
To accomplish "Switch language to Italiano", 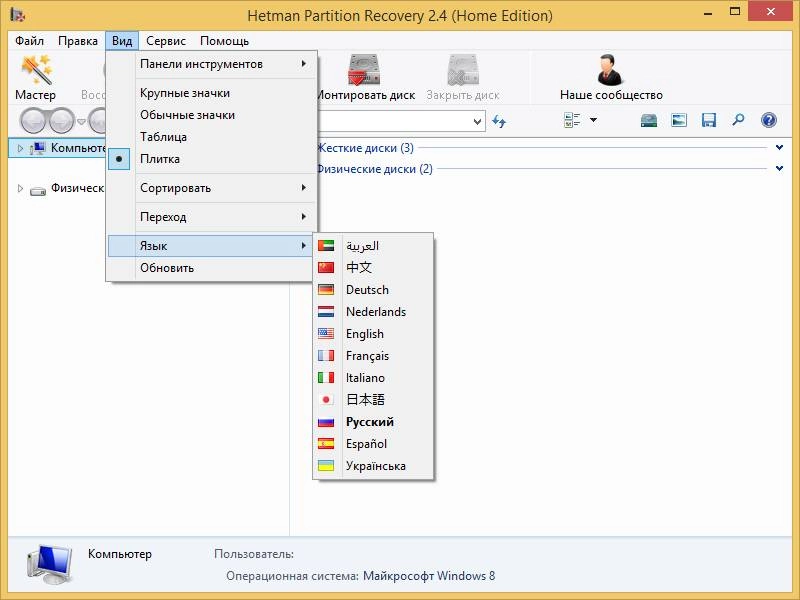I will [x=373, y=378].
